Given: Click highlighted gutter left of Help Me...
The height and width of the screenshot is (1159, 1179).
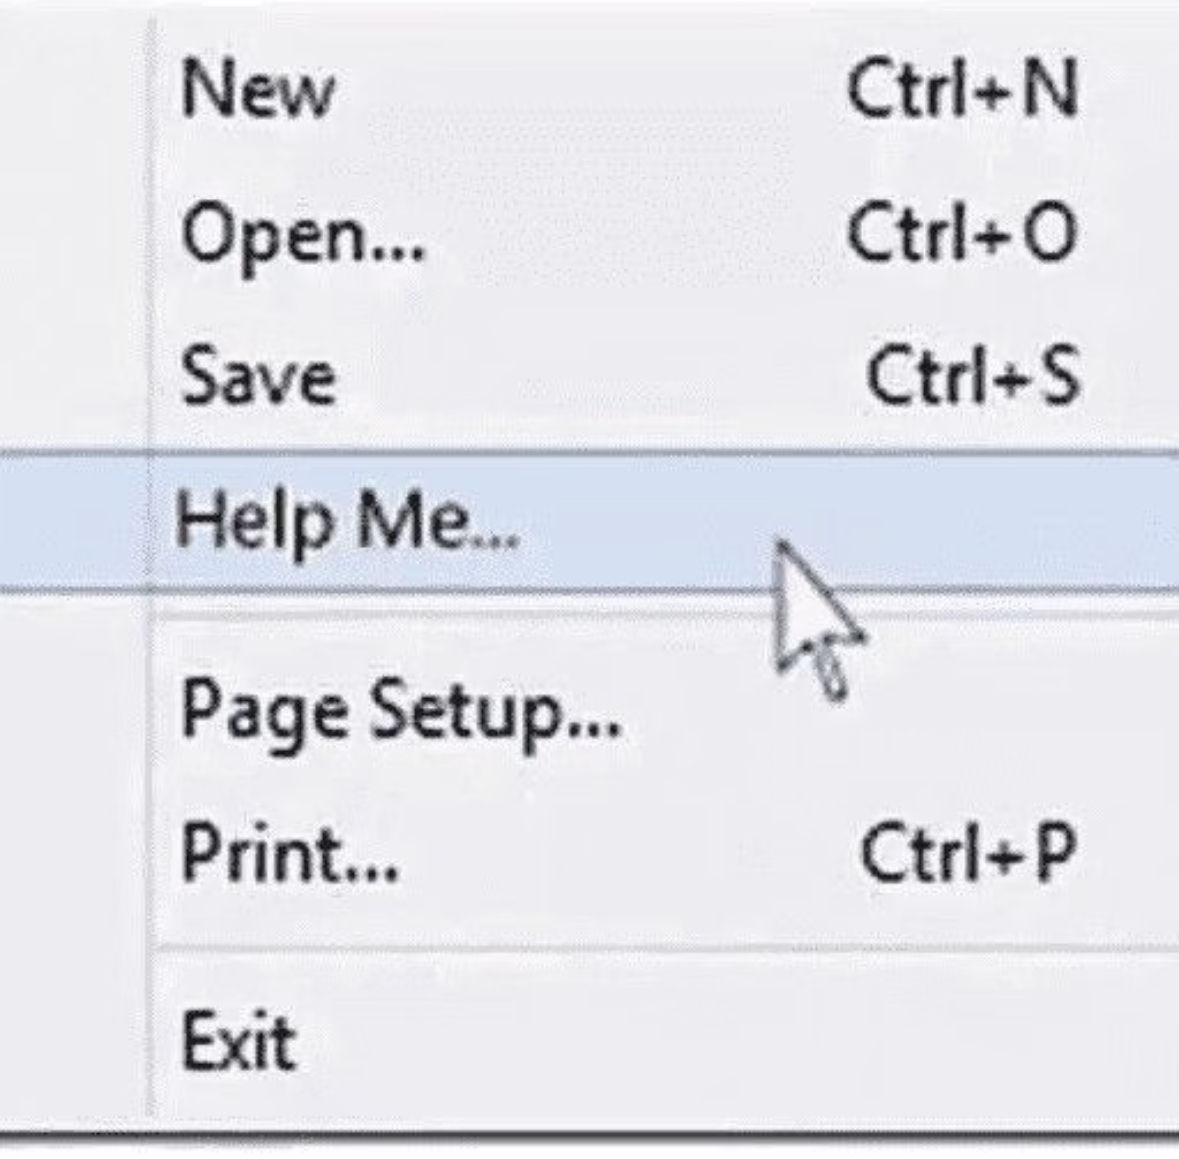Looking at the screenshot, I should click(75, 522).
